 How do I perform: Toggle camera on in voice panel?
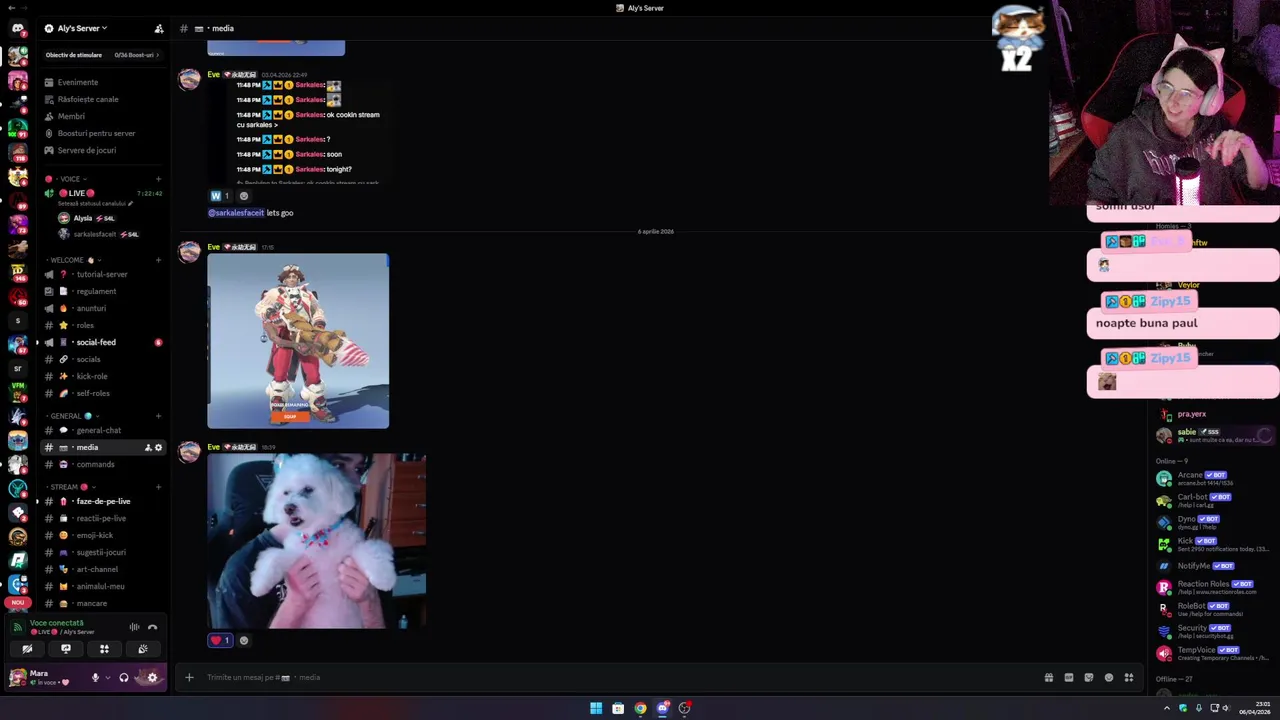pos(27,649)
